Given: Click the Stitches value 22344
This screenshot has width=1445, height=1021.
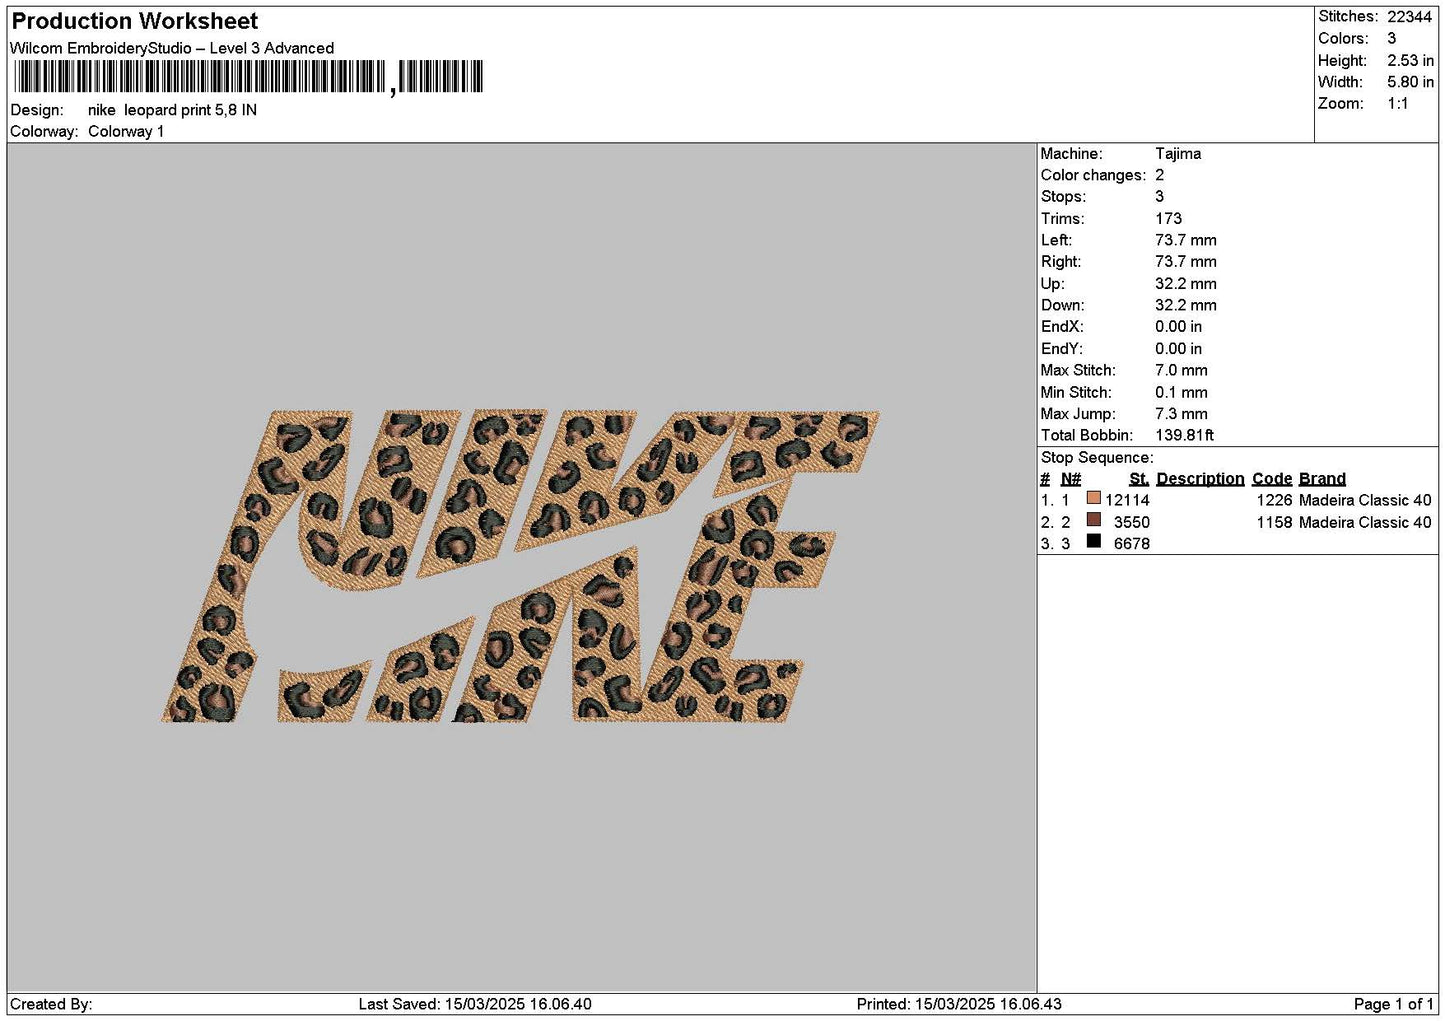Looking at the screenshot, I should click(x=1409, y=17).
